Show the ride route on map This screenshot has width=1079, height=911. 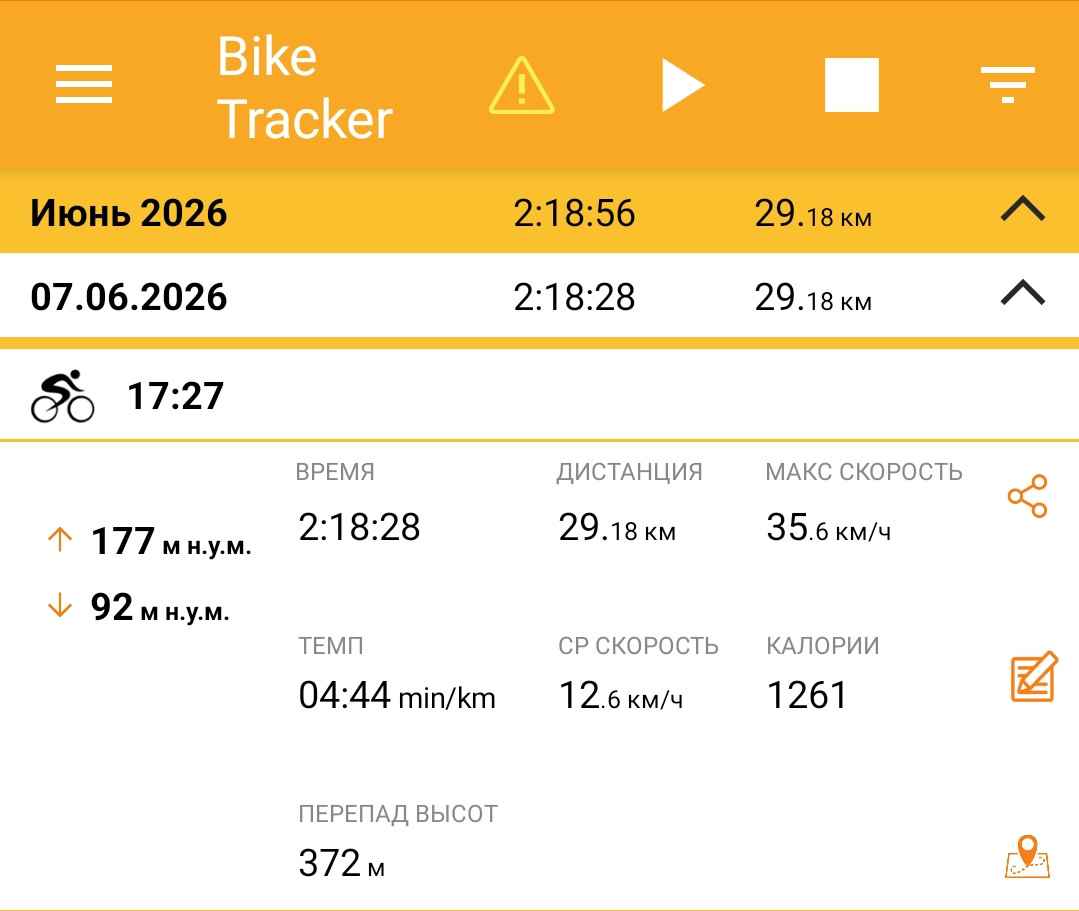click(1027, 857)
